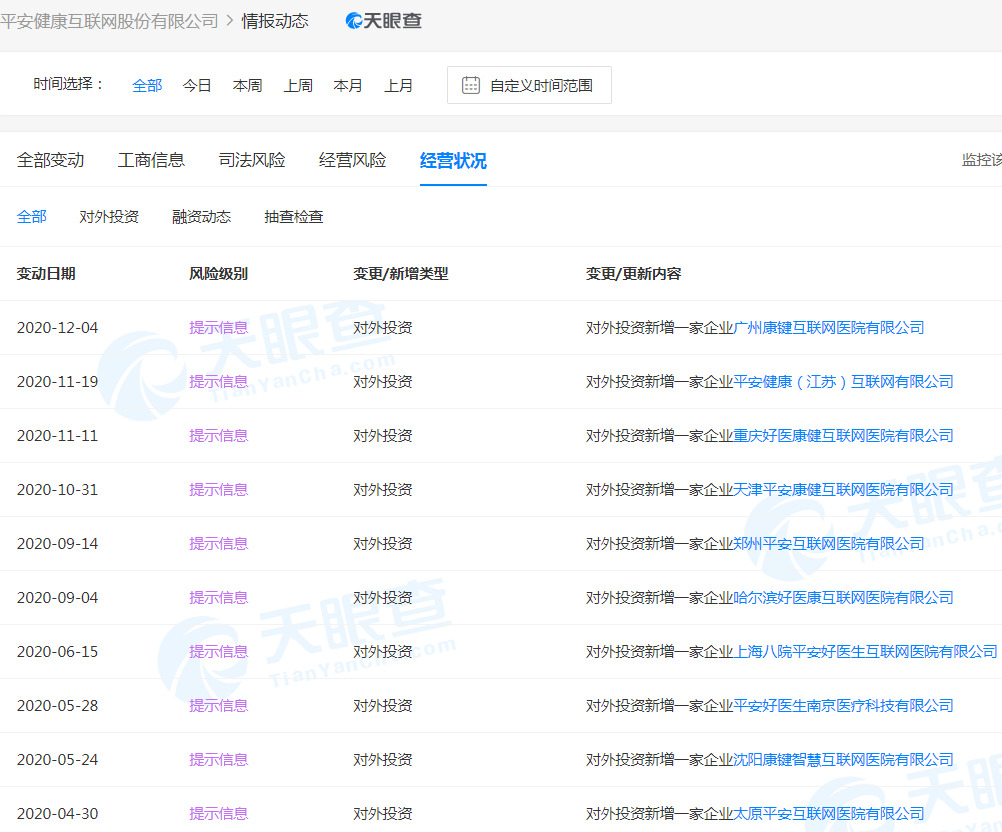Select the 本周 time filter
The height and width of the screenshot is (832, 1002).
click(x=247, y=85)
